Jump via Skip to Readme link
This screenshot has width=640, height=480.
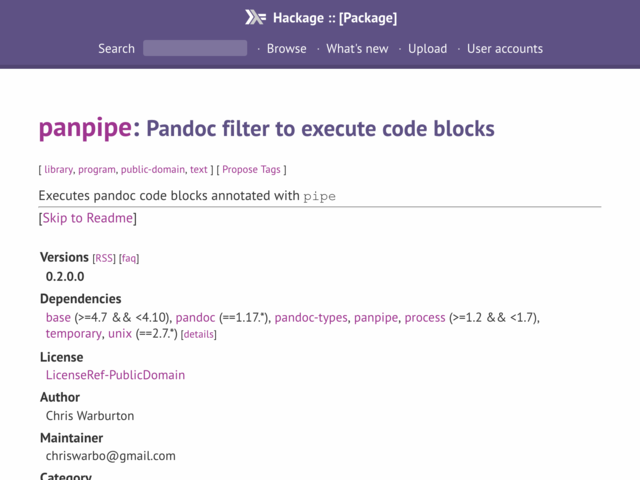click(x=88, y=218)
